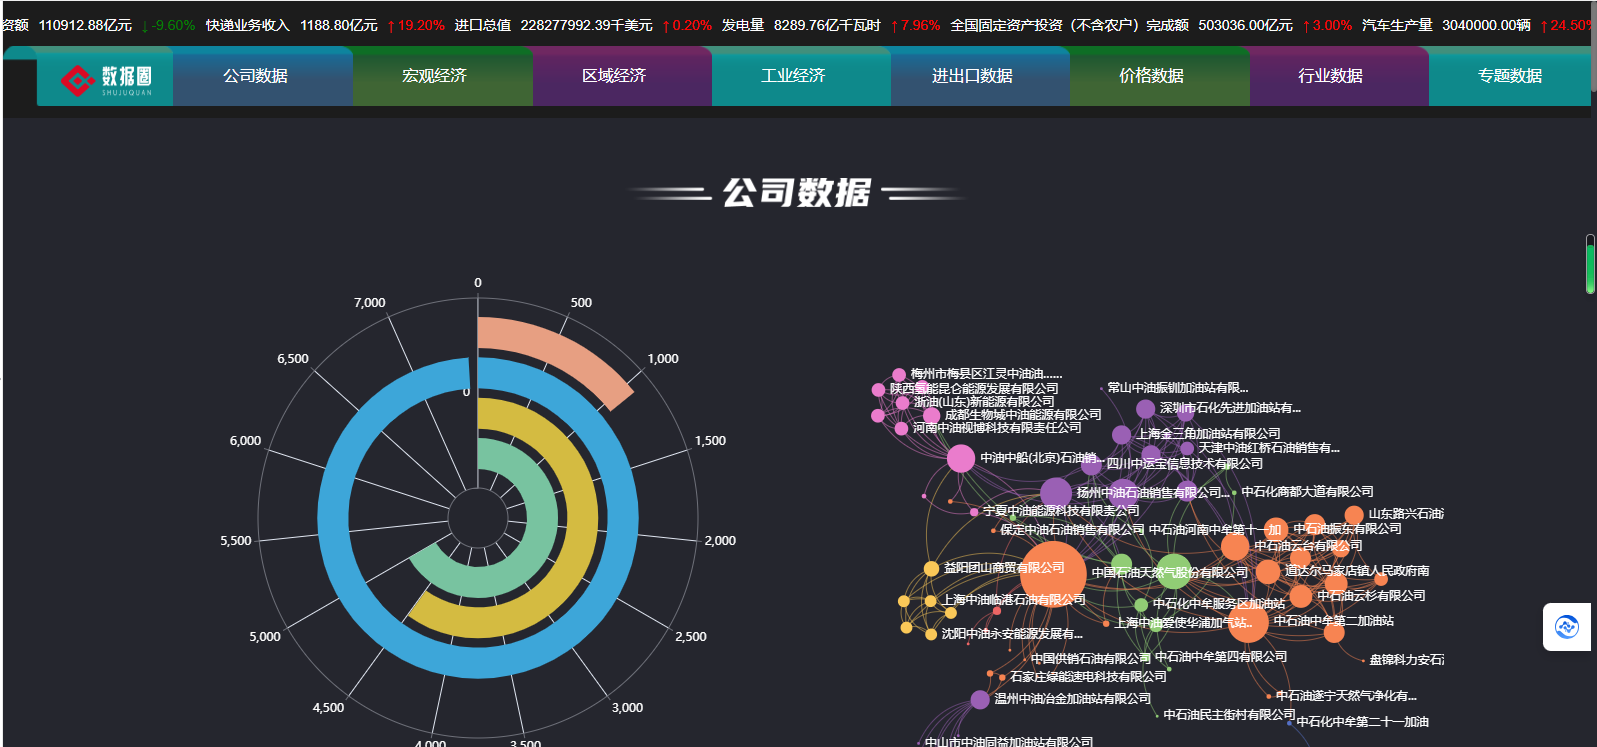Select the 沈阳中油永安能源发展 node
The height and width of the screenshot is (747, 1597).
pos(931,635)
